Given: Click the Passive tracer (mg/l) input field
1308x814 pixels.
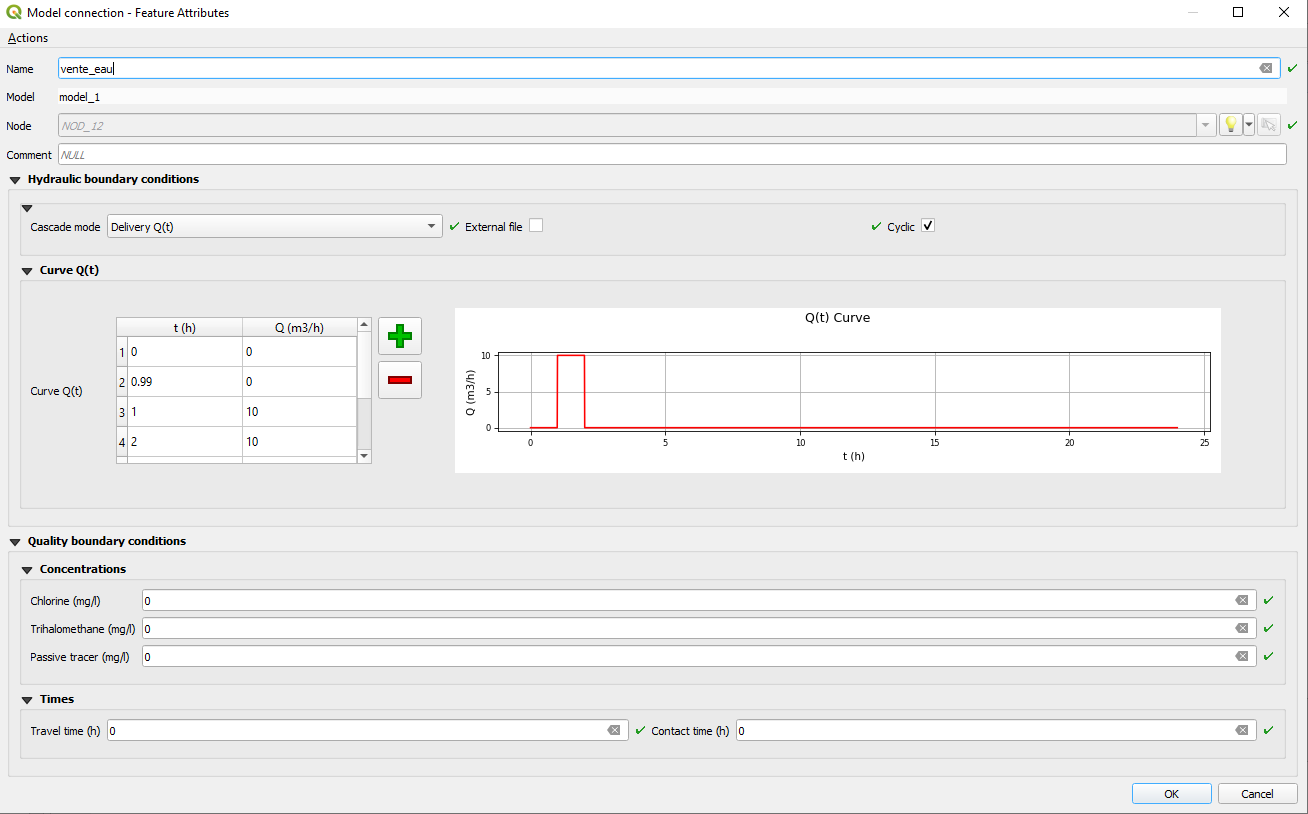Looking at the screenshot, I should pos(699,656).
